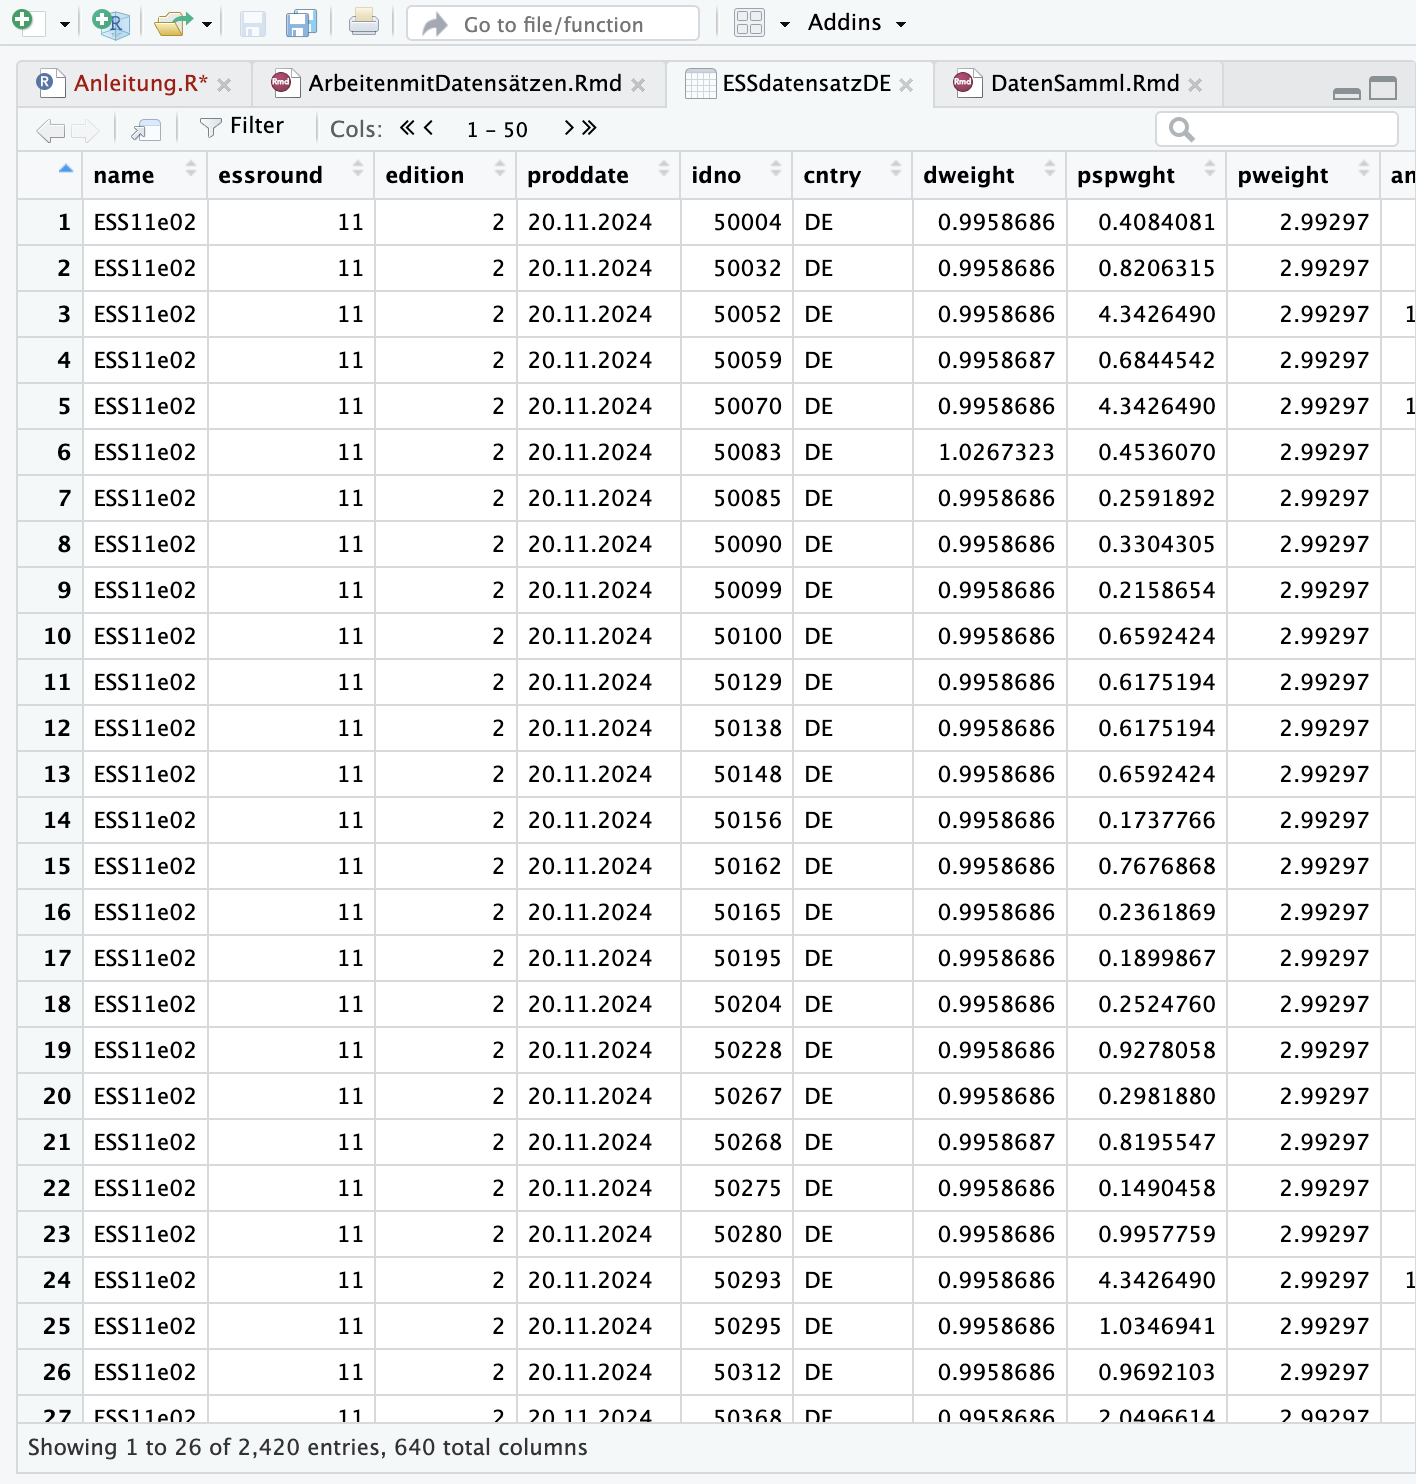1416x1484 pixels.
Task: Close the Anleitung.R tab
Action: click(x=224, y=85)
